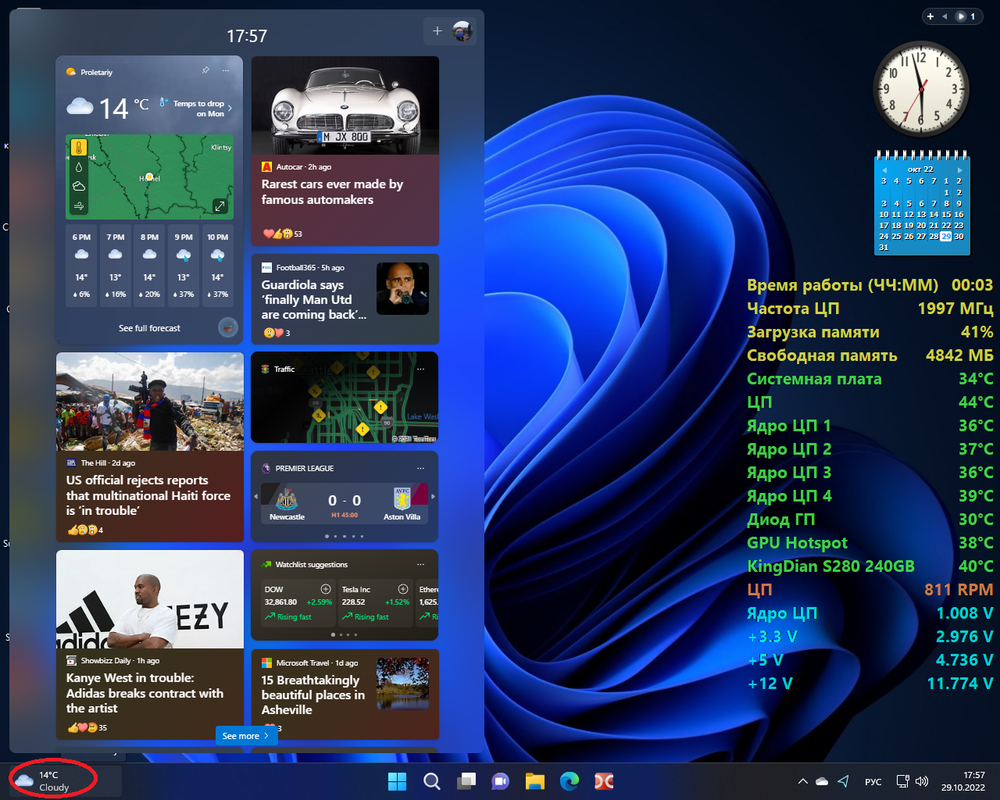The height and width of the screenshot is (800, 1000).
Task: Open 10 PM hourly forecast tile
Action: 217,267
